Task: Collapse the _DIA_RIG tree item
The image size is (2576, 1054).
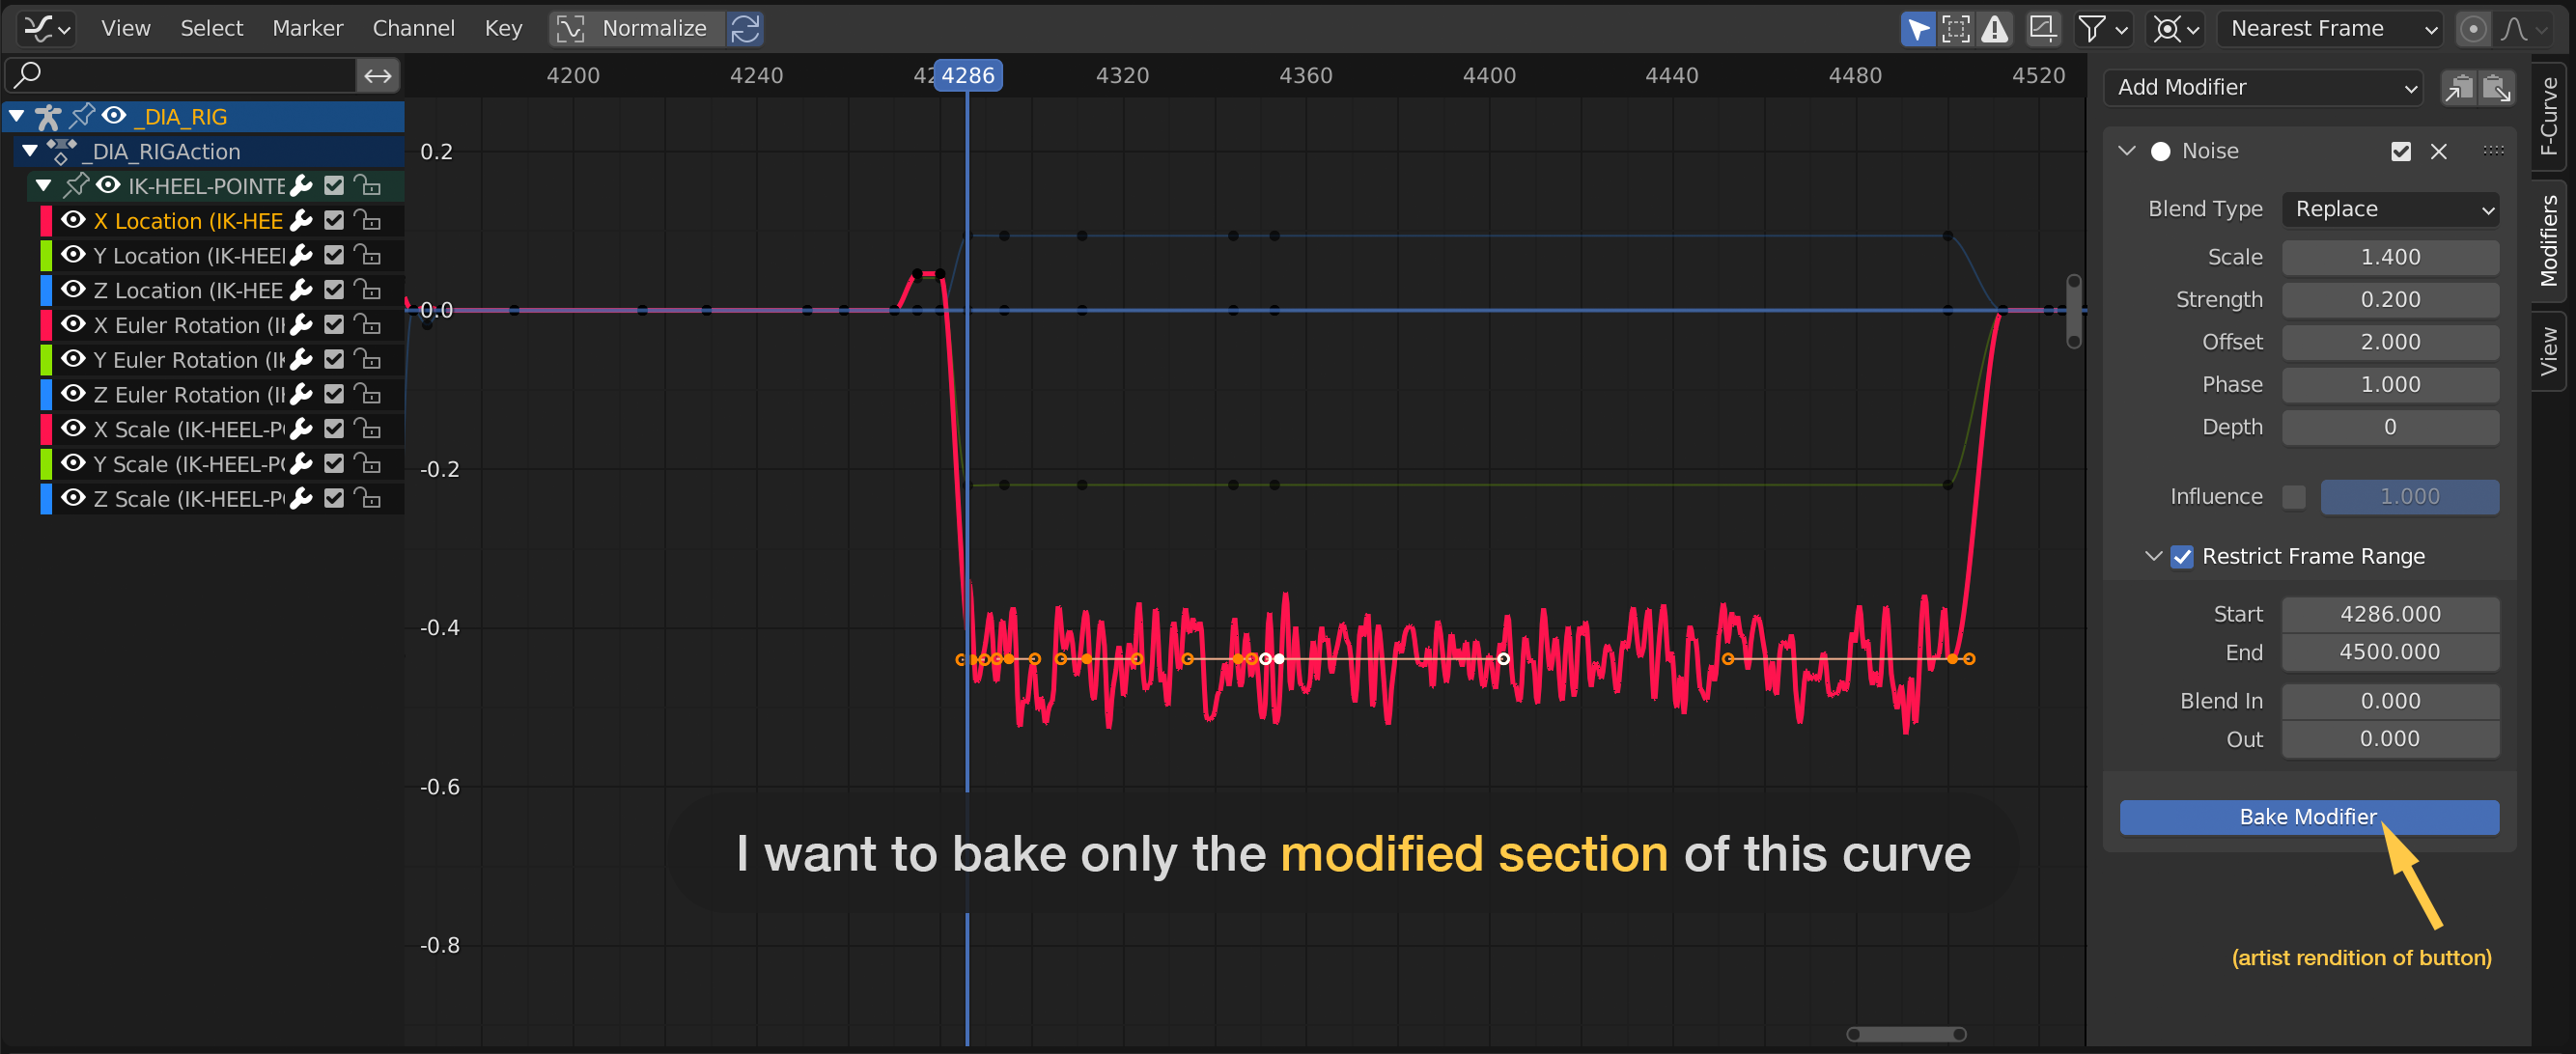Action: point(16,117)
